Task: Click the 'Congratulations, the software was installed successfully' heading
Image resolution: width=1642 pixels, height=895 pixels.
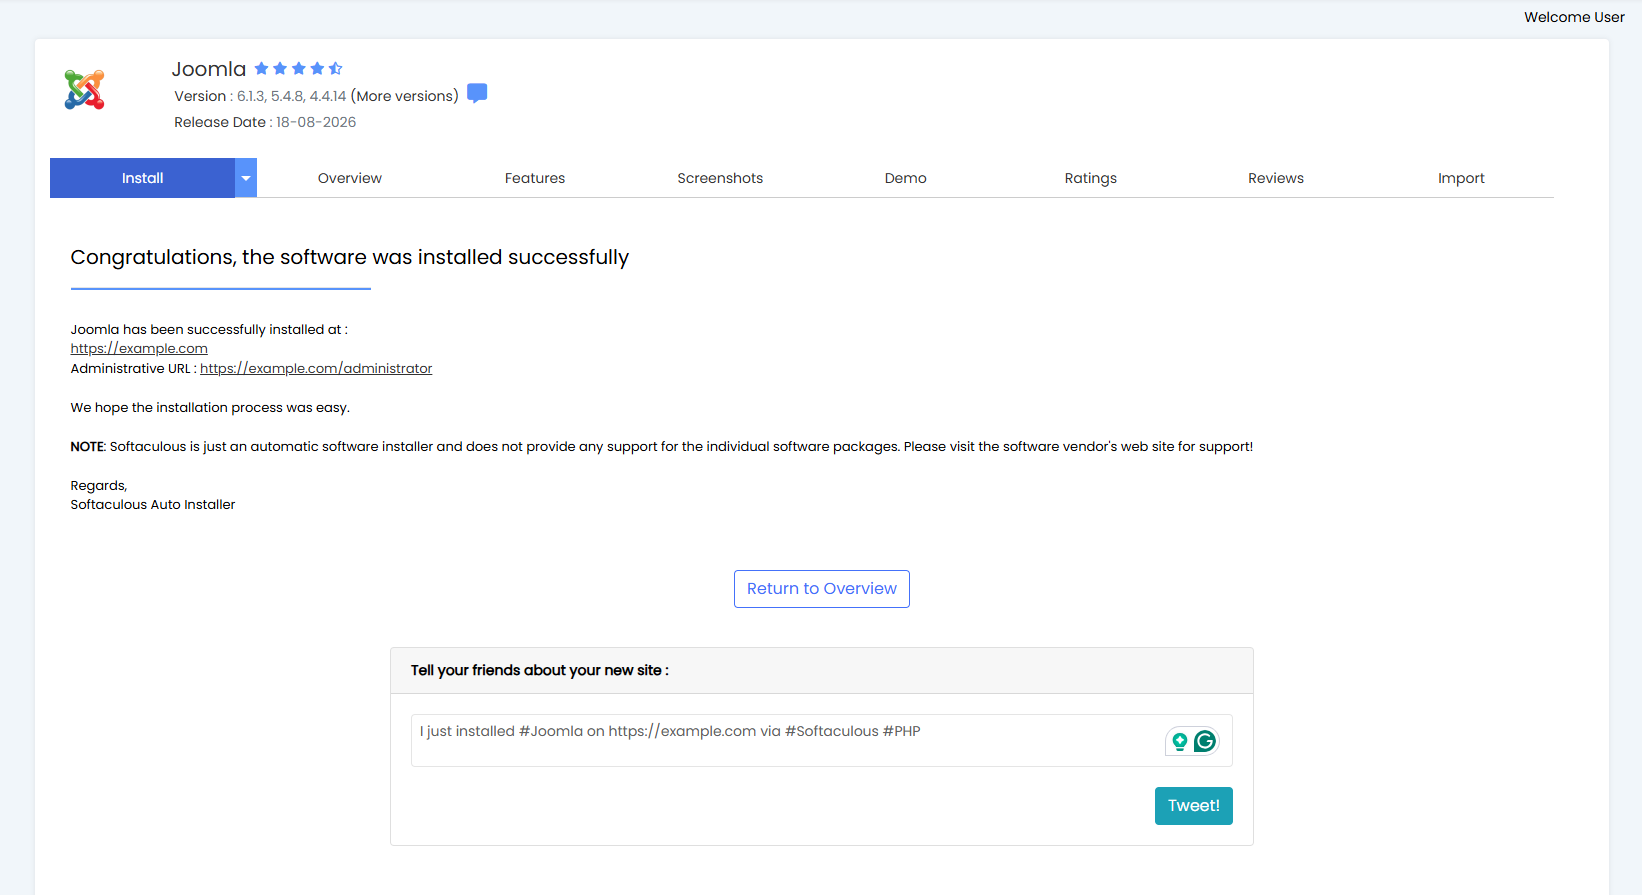Action: 350,257
